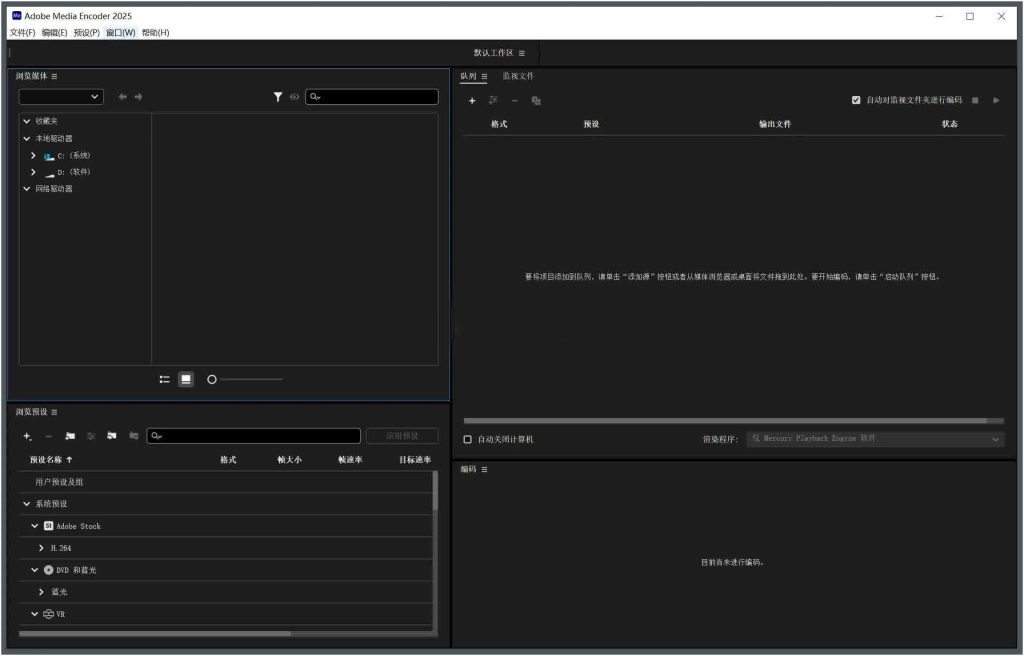
Task: Click the add source plus icon in queue panel
Action: click(x=472, y=100)
